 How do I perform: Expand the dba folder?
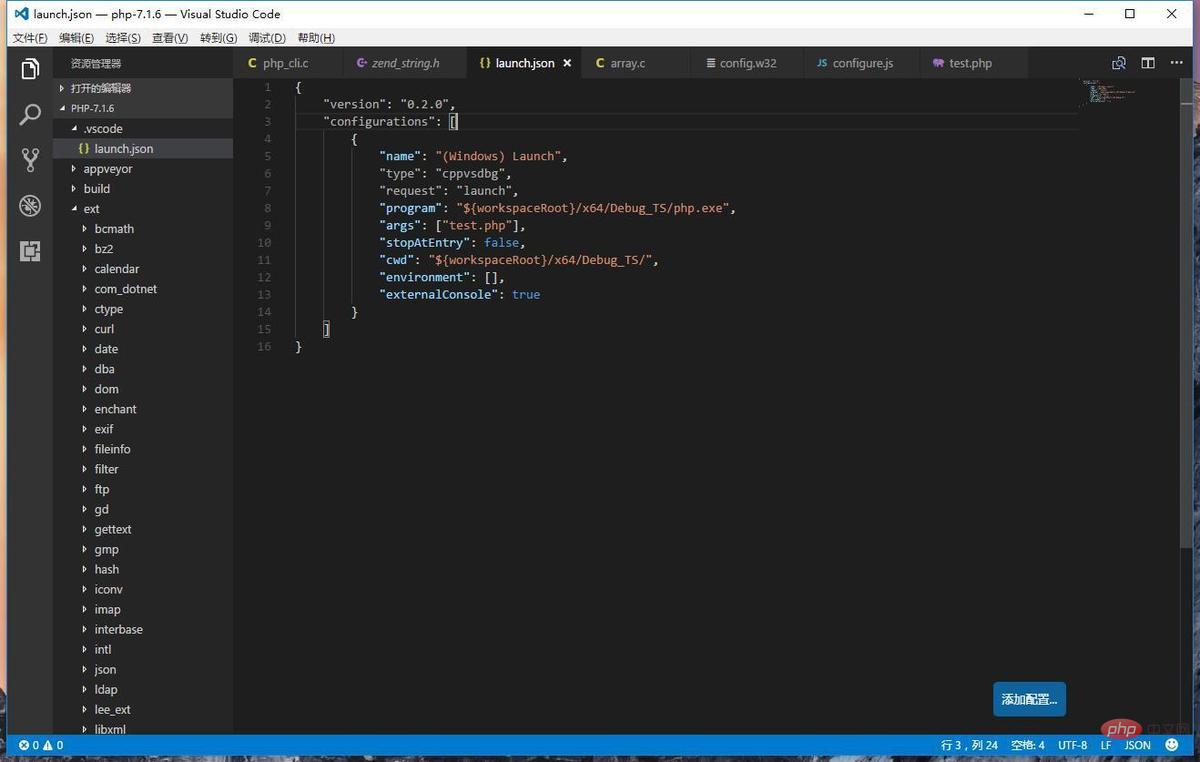coord(143,369)
